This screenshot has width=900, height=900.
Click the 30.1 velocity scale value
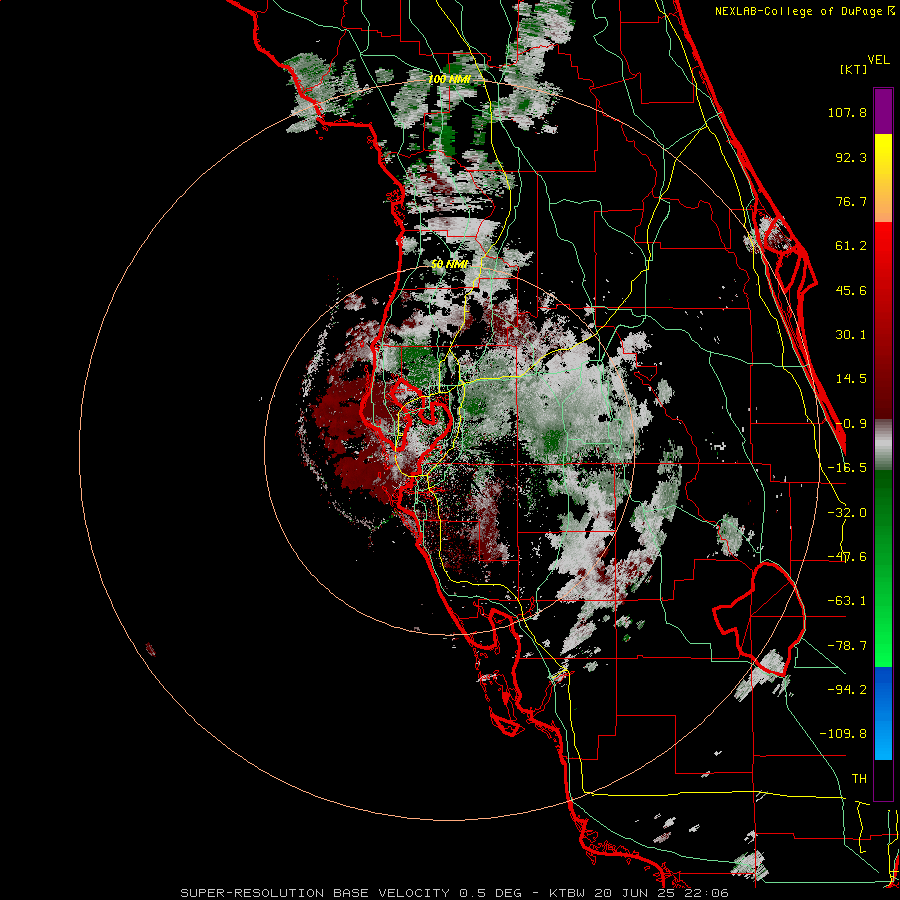851,335
